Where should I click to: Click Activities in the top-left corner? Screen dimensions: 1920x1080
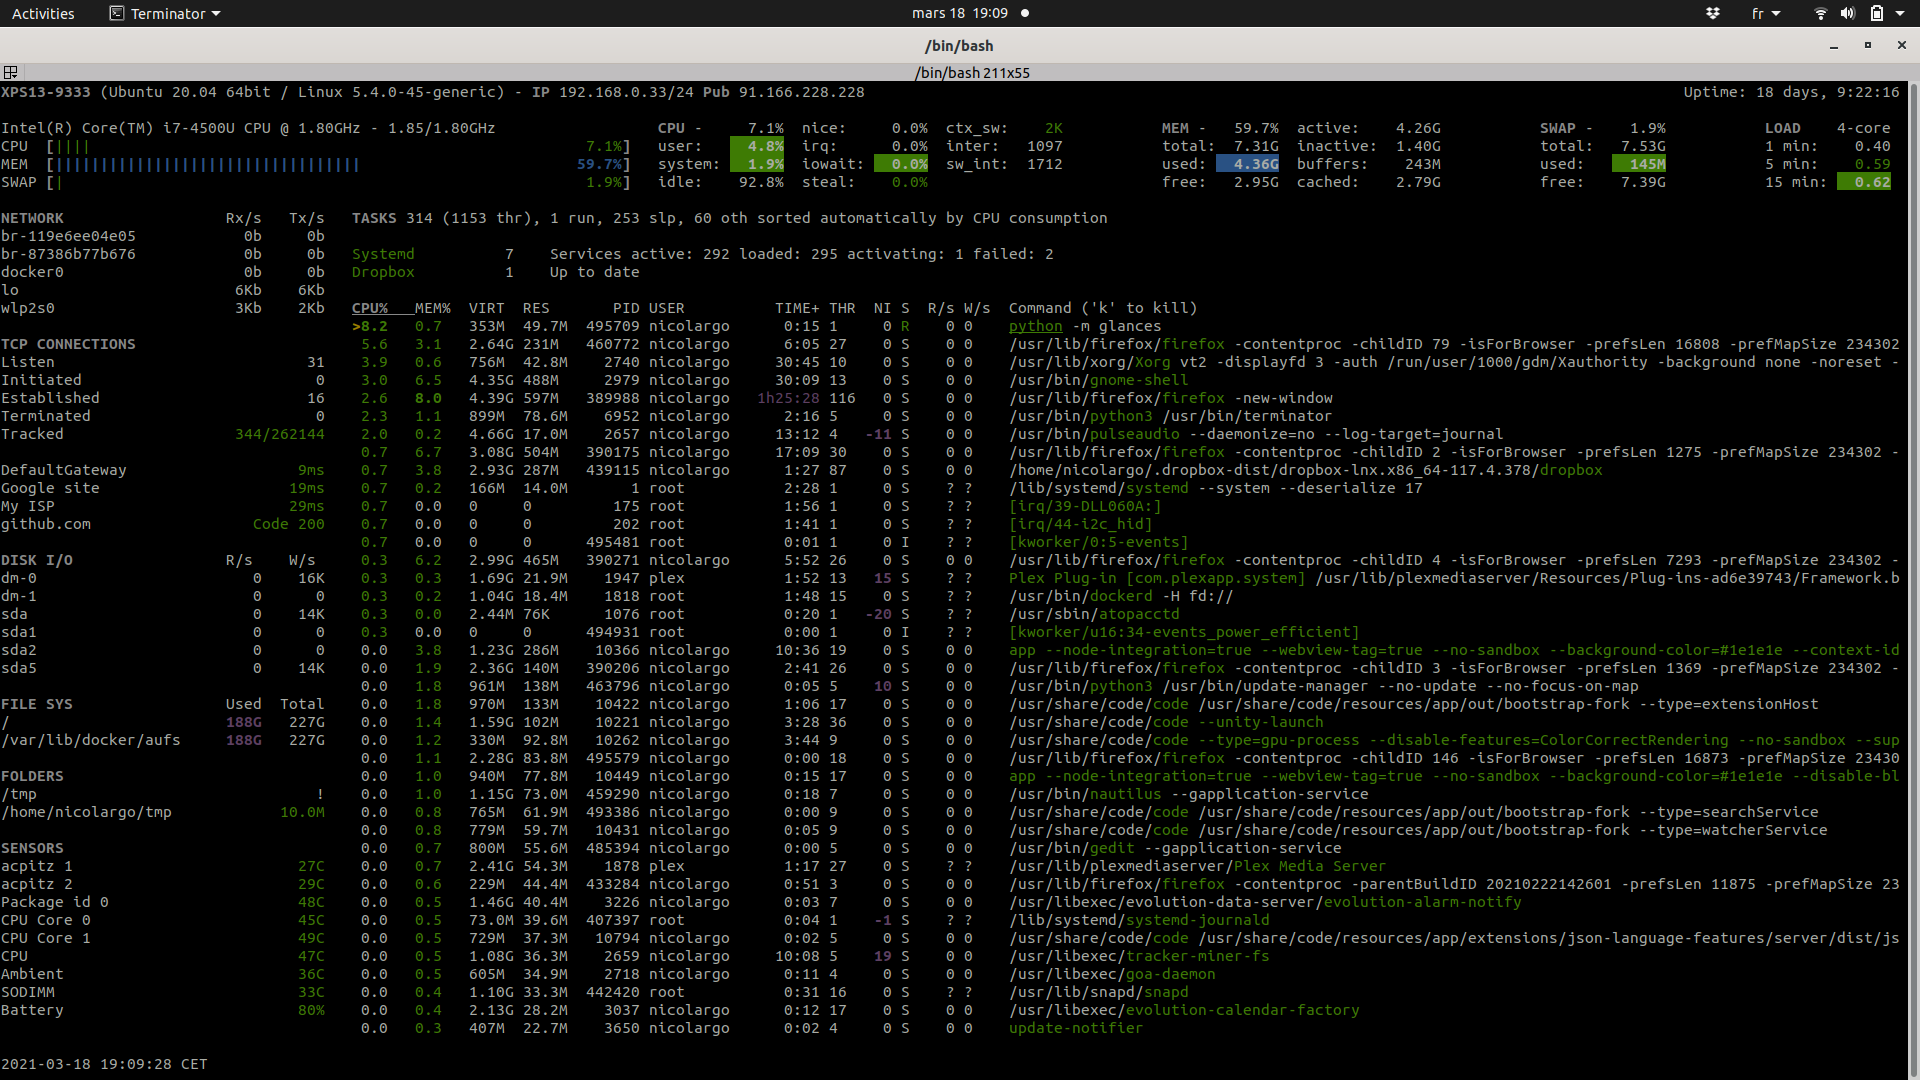(43, 13)
